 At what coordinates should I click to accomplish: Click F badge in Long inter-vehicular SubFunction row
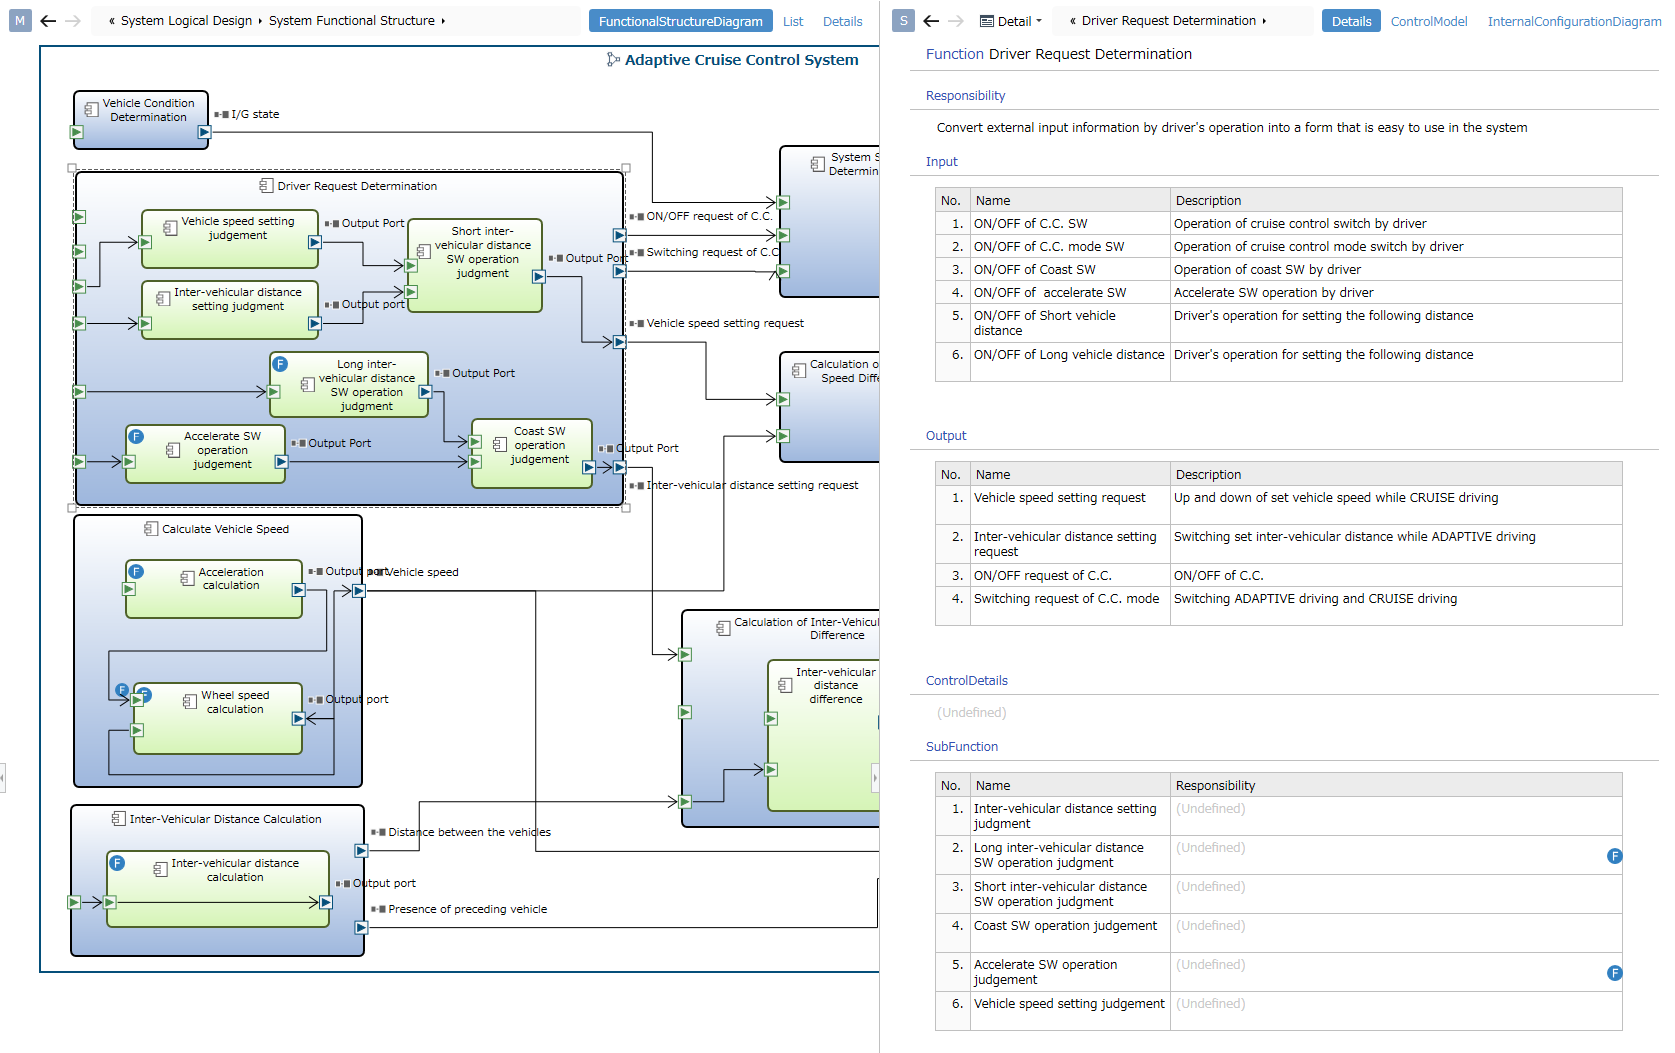click(x=1614, y=856)
